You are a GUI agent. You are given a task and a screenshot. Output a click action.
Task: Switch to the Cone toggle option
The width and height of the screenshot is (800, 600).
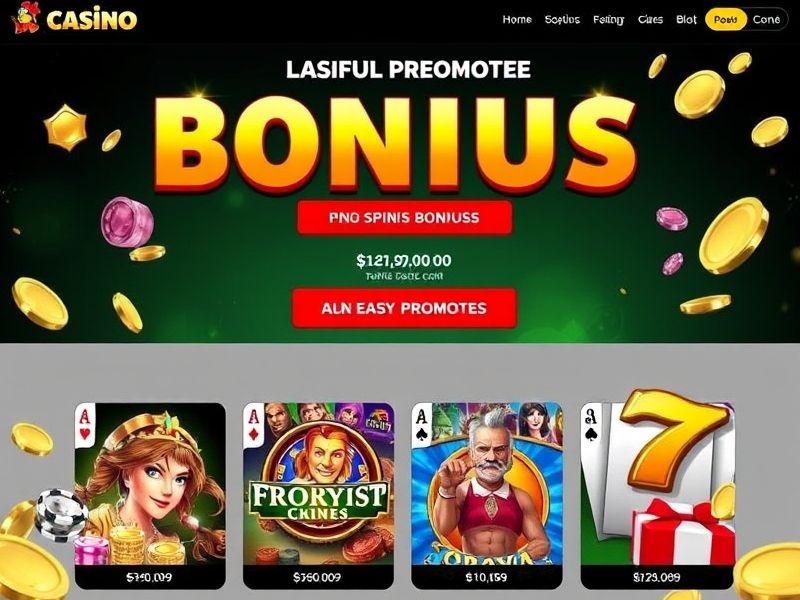click(x=766, y=20)
